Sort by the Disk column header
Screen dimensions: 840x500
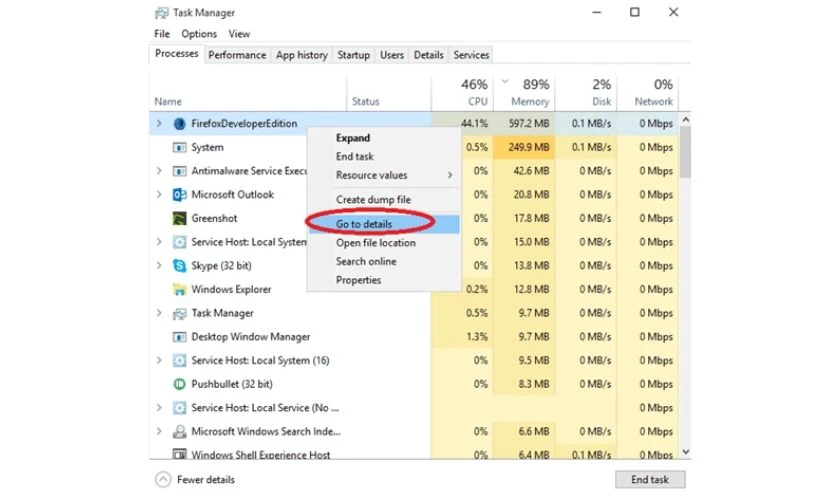click(586, 93)
